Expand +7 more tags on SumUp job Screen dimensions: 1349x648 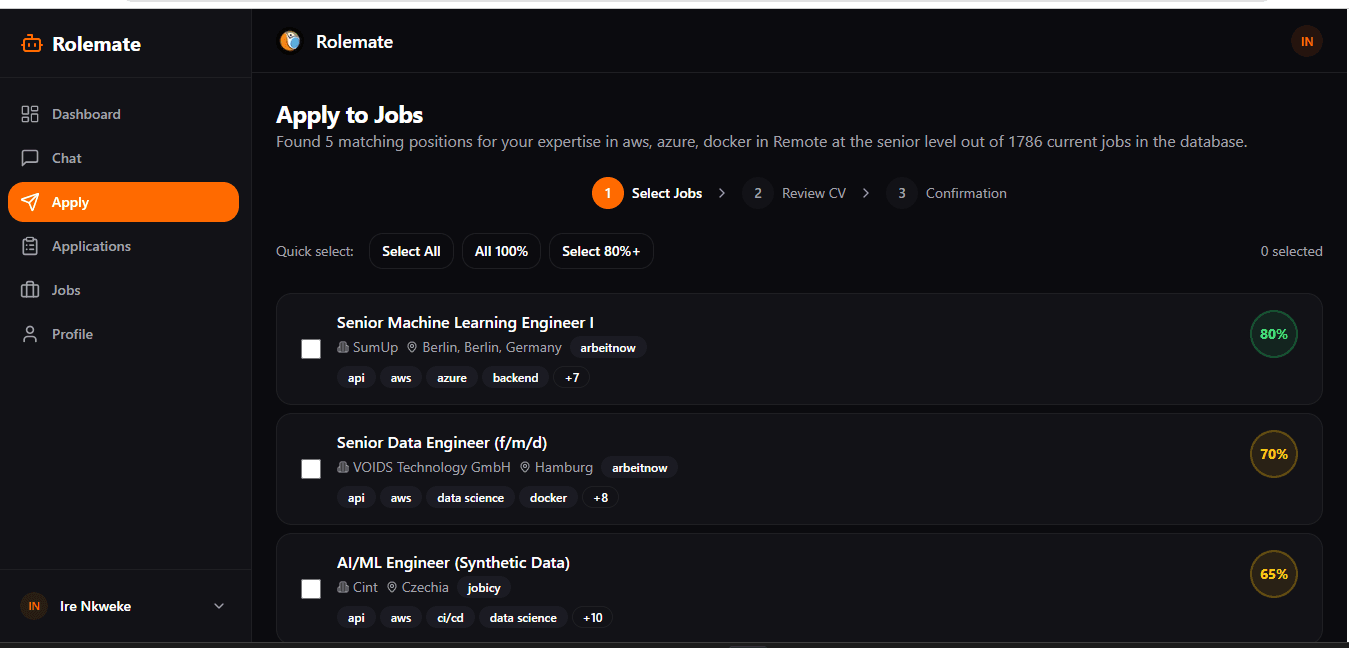[572, 378]
